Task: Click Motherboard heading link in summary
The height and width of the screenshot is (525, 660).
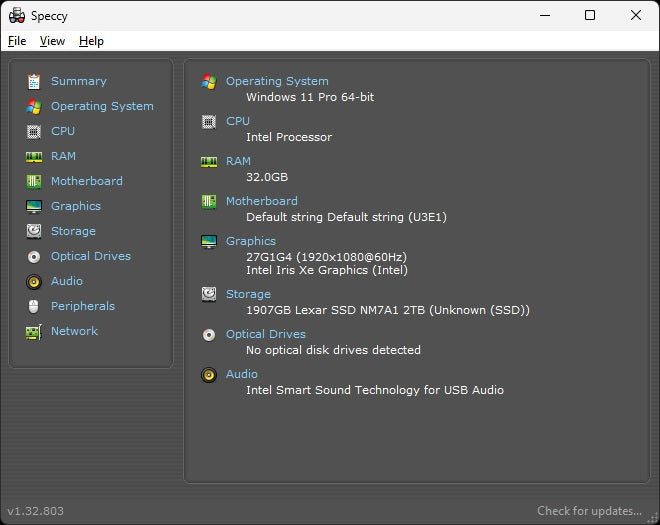Action: point(262,201)
